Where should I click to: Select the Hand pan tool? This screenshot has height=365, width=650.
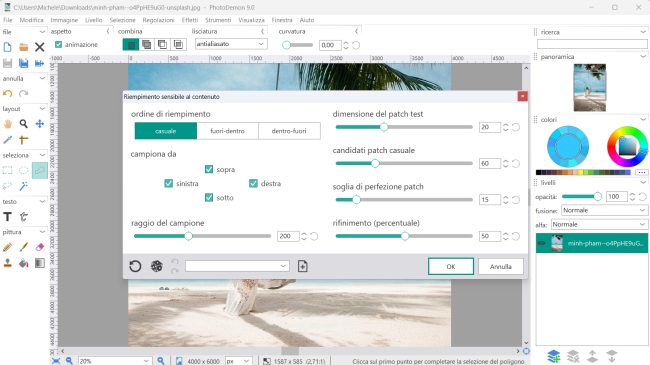tap(7, 124)
